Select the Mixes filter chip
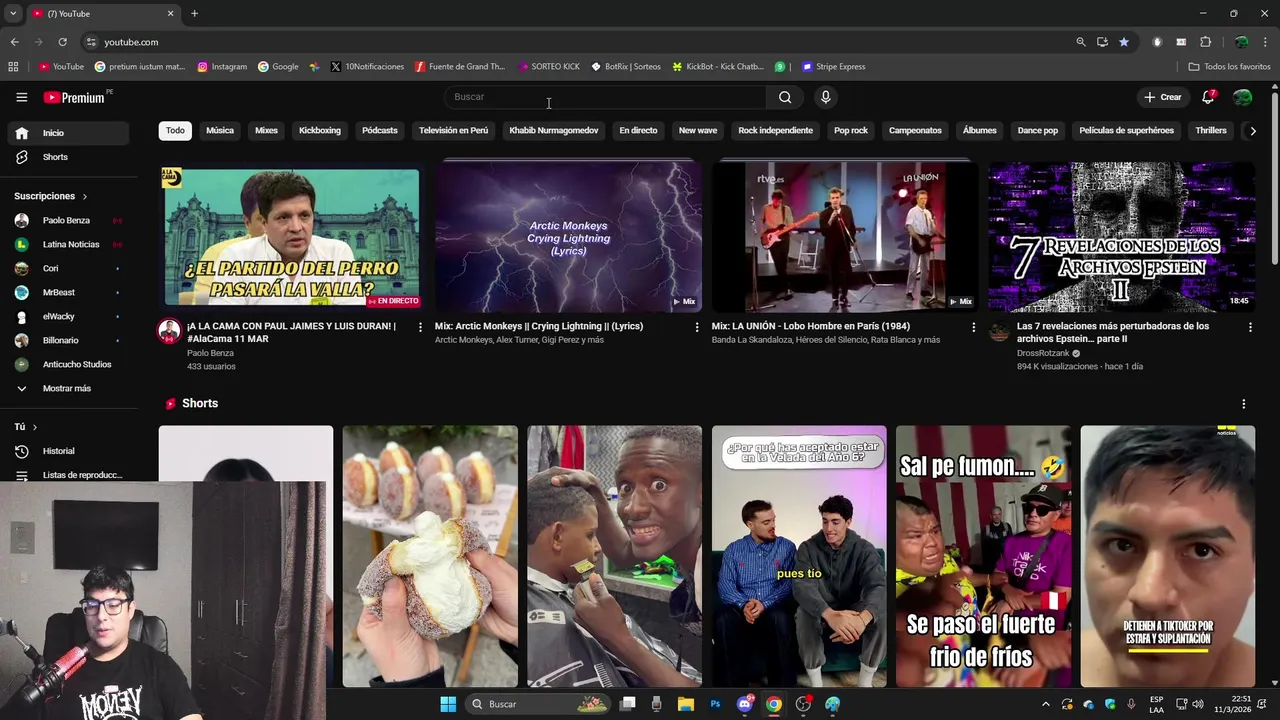The image size is (1280, 720). click(x=266, y=130)
